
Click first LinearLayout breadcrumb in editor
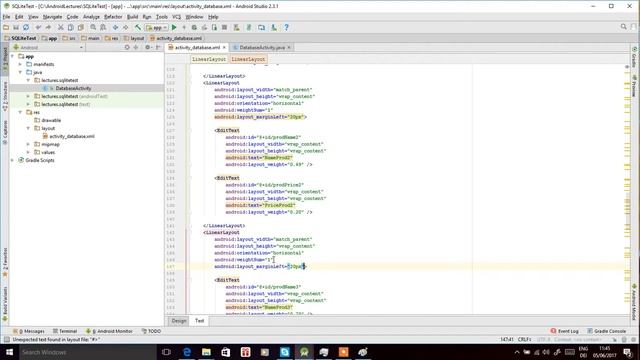pos(209,59)
